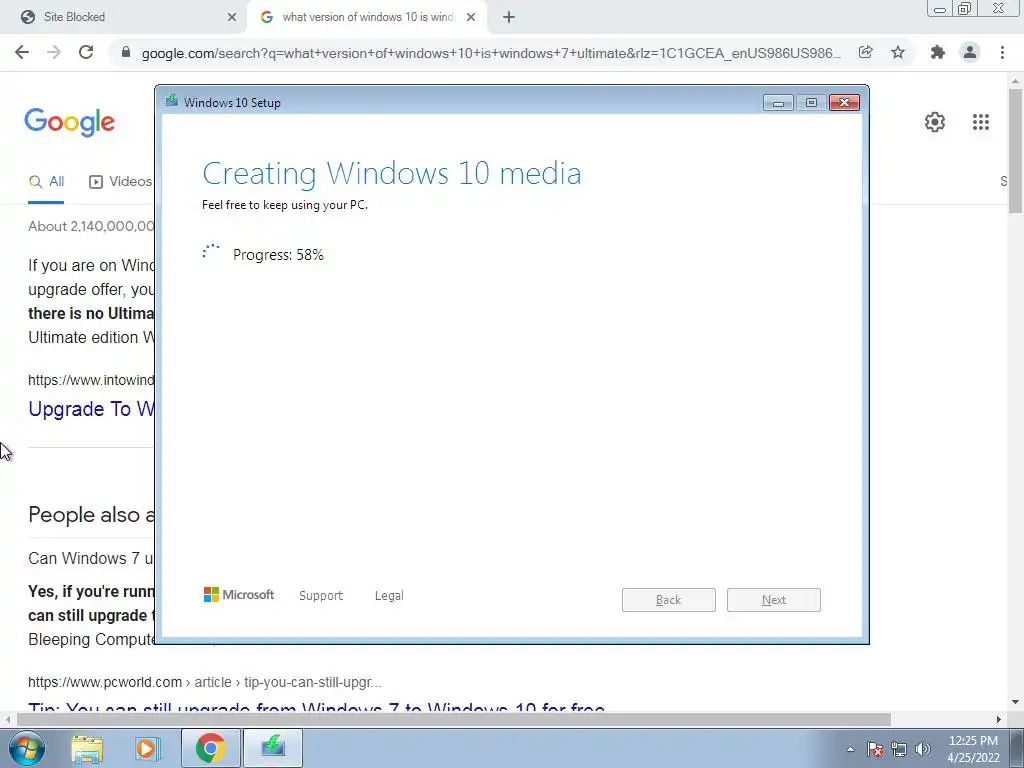This screenshot has height=768, width=1024.
Task: Switch to Chrome on the taskbar
Action: pos(210,748)
